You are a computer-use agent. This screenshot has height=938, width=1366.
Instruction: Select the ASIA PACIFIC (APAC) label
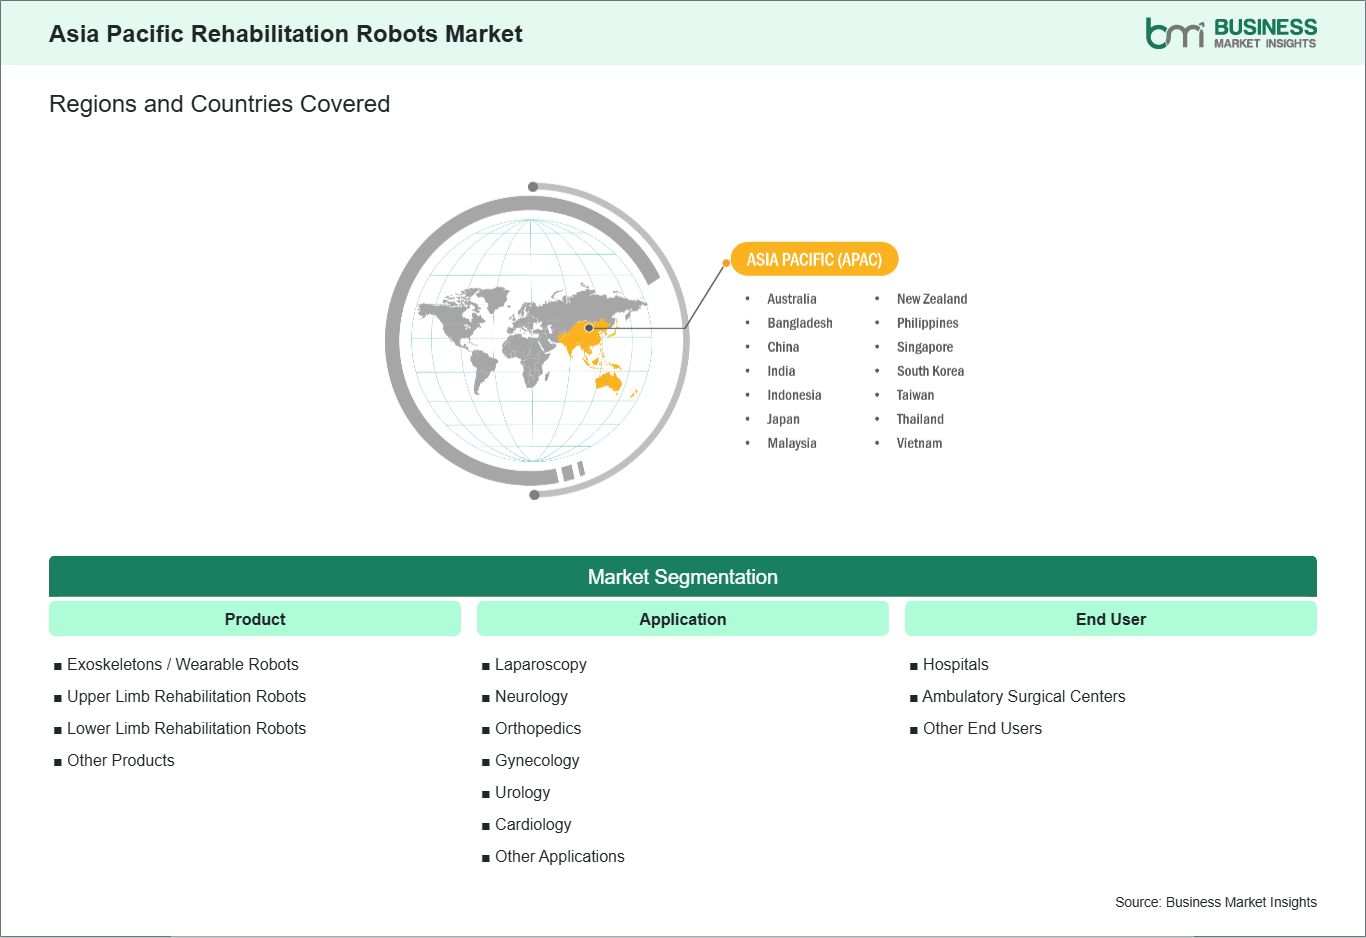814,260
